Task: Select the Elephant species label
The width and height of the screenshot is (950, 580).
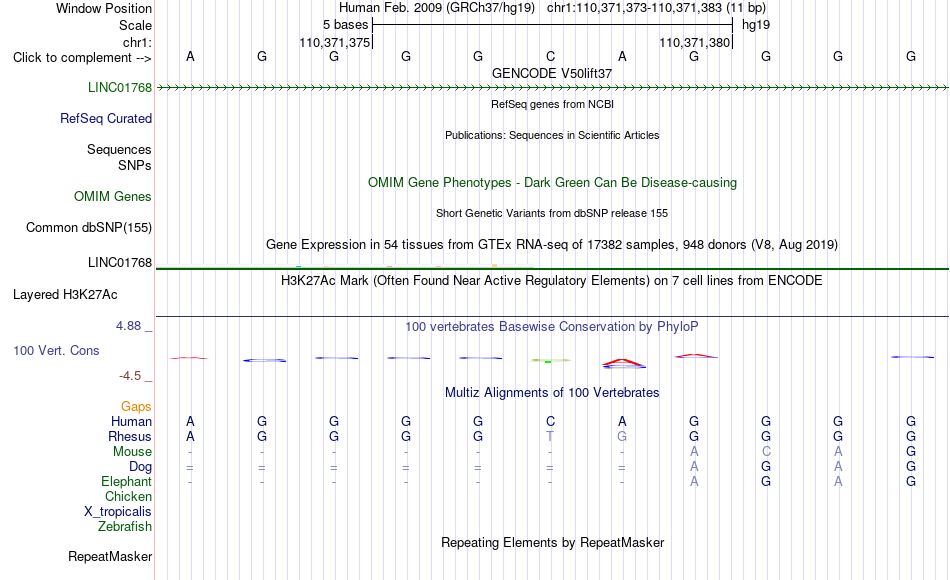Action: pos(127,481)
